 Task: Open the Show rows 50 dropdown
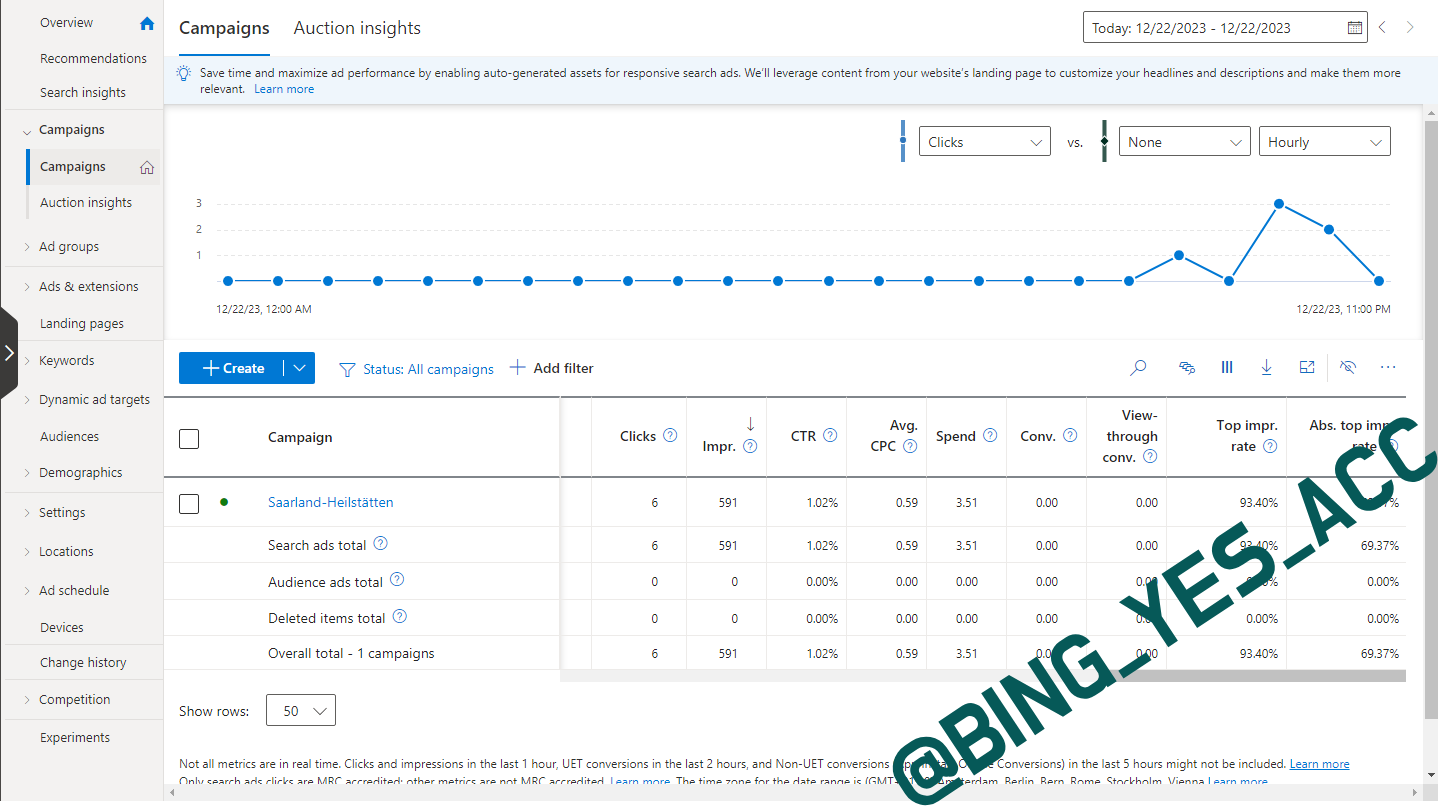tap(301, 711)
